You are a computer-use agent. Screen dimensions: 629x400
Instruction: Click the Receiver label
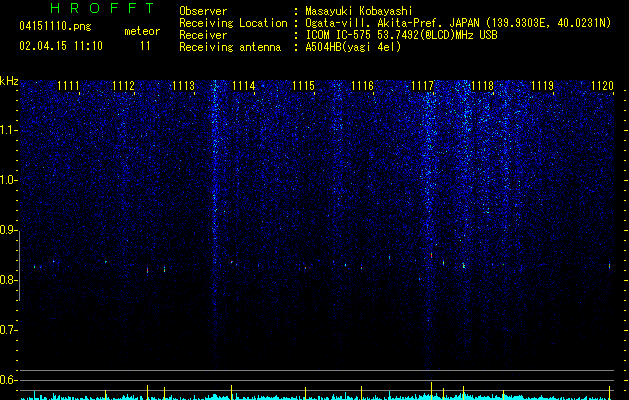[x=203, y=35]
